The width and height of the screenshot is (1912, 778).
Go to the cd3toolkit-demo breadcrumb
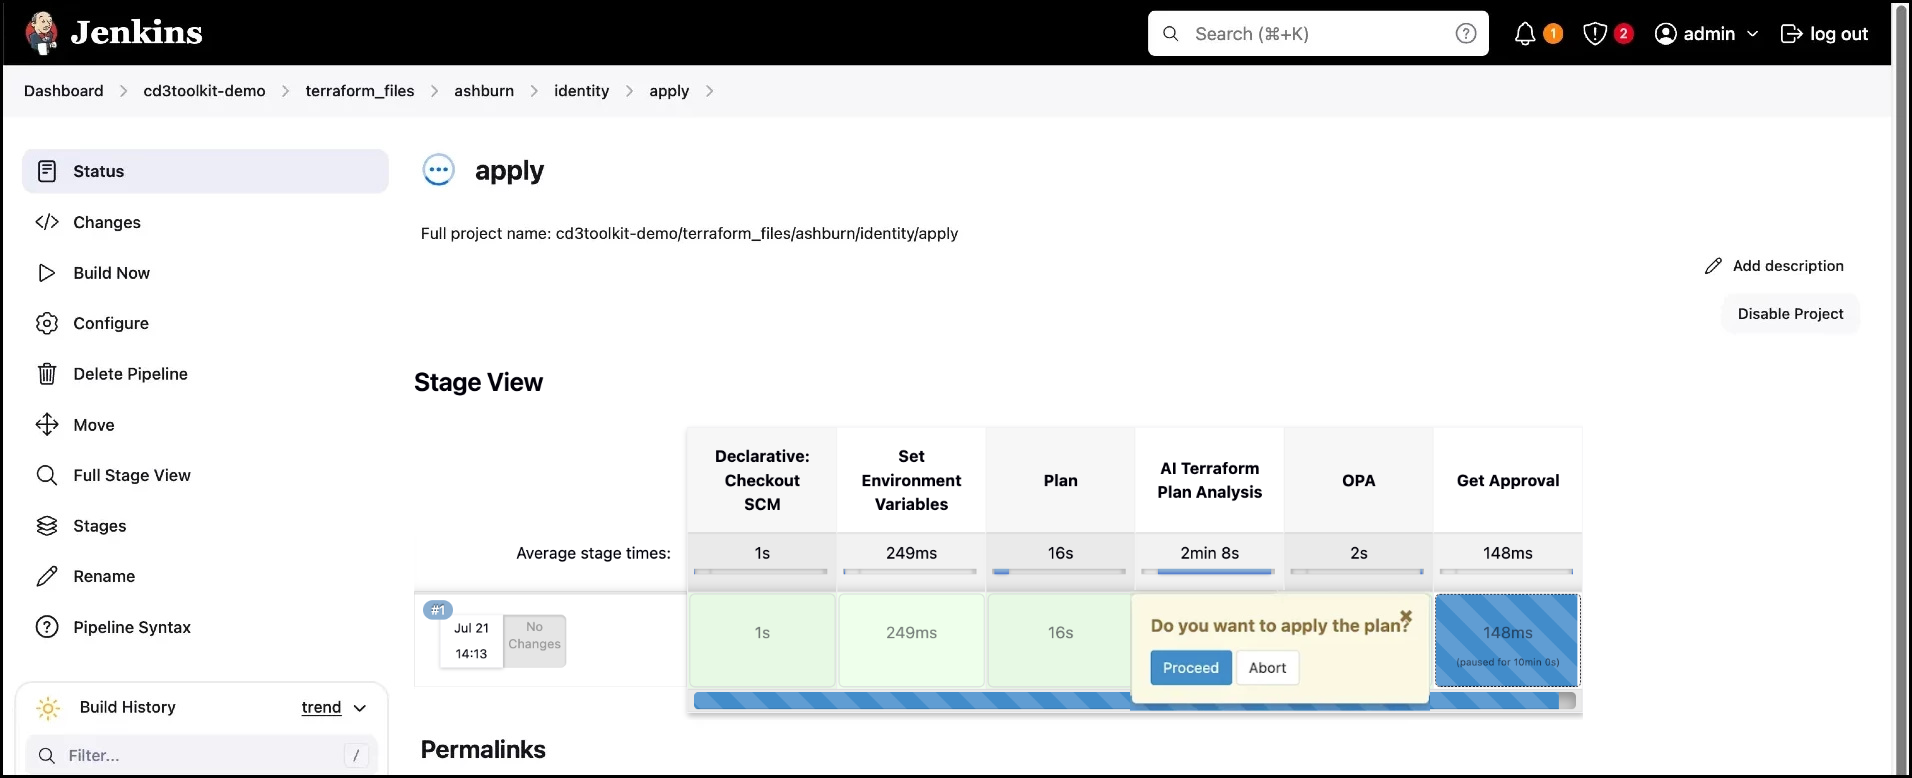click(204, 91)
